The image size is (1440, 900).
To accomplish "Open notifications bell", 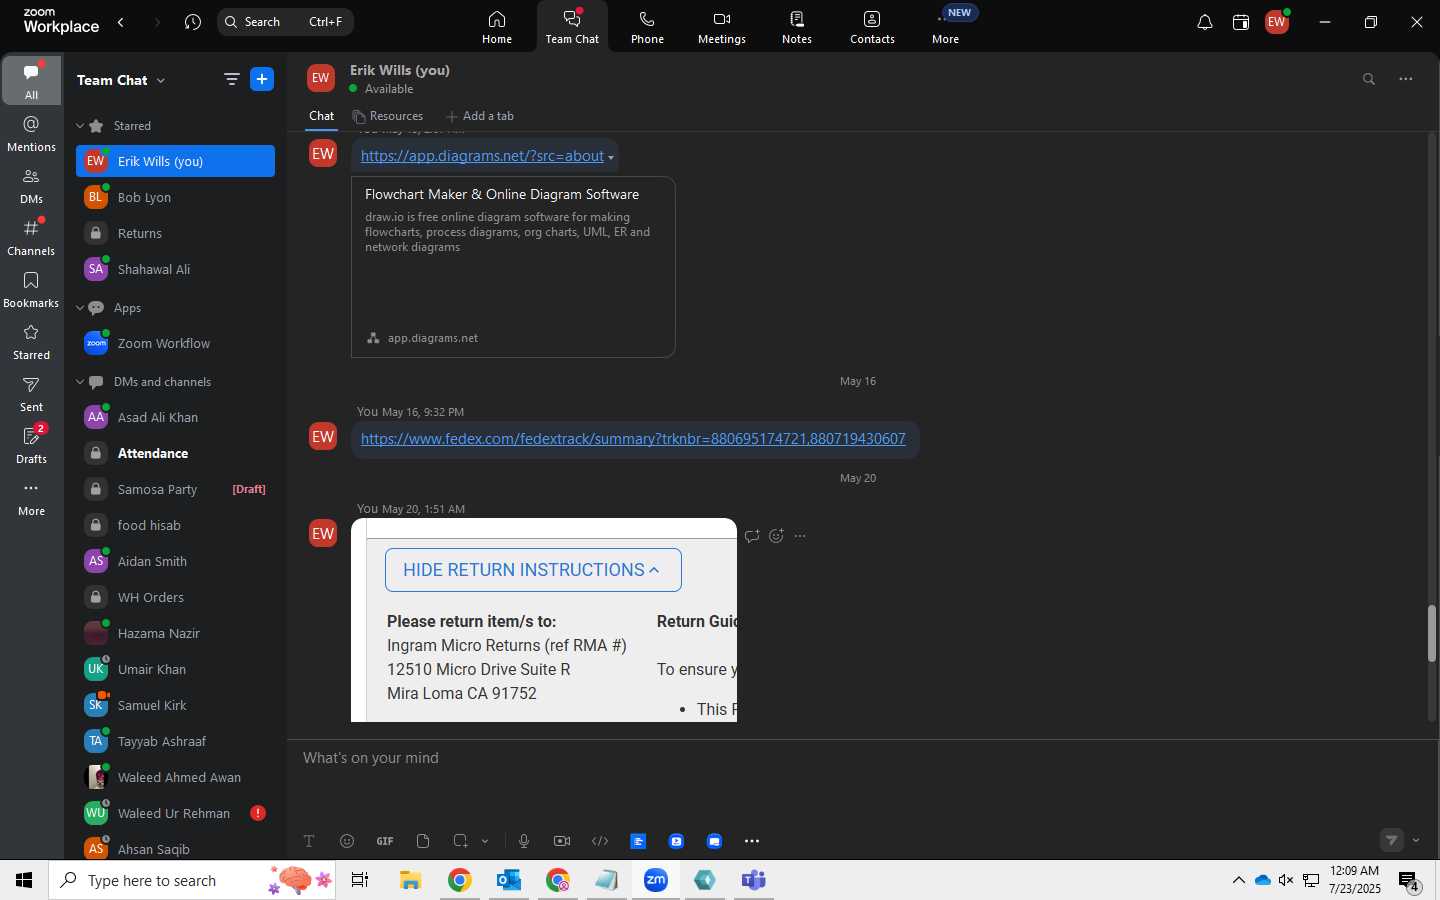I will point(1205,22).
